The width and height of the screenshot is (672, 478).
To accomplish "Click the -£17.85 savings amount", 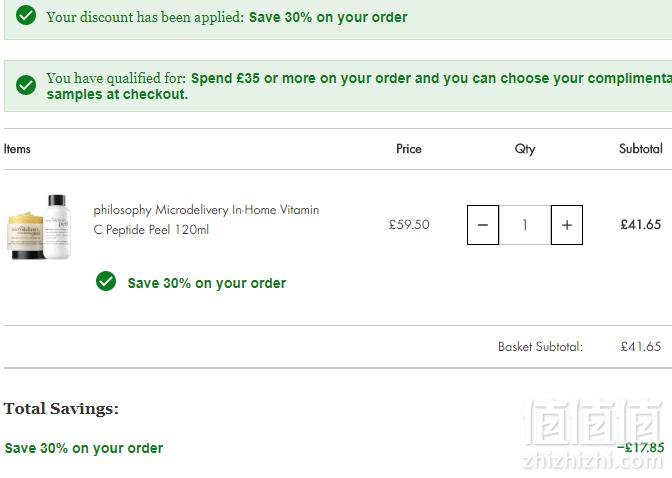I will pos(641,447).
